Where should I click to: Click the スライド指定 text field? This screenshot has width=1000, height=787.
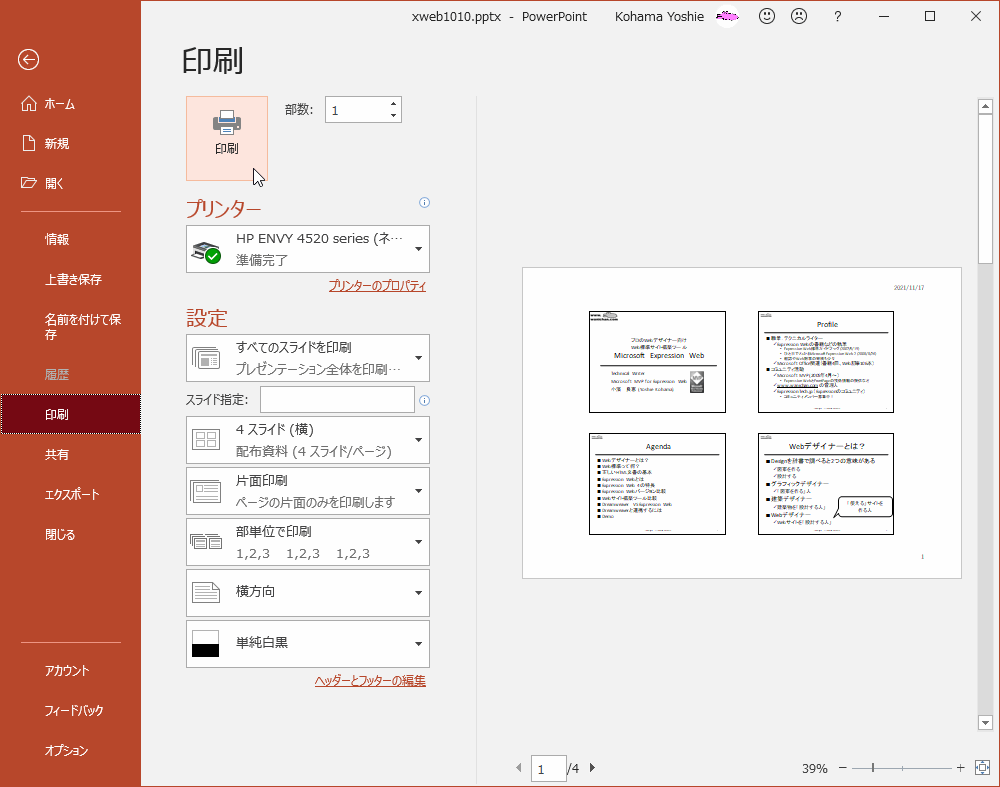[x=337, y=400]
